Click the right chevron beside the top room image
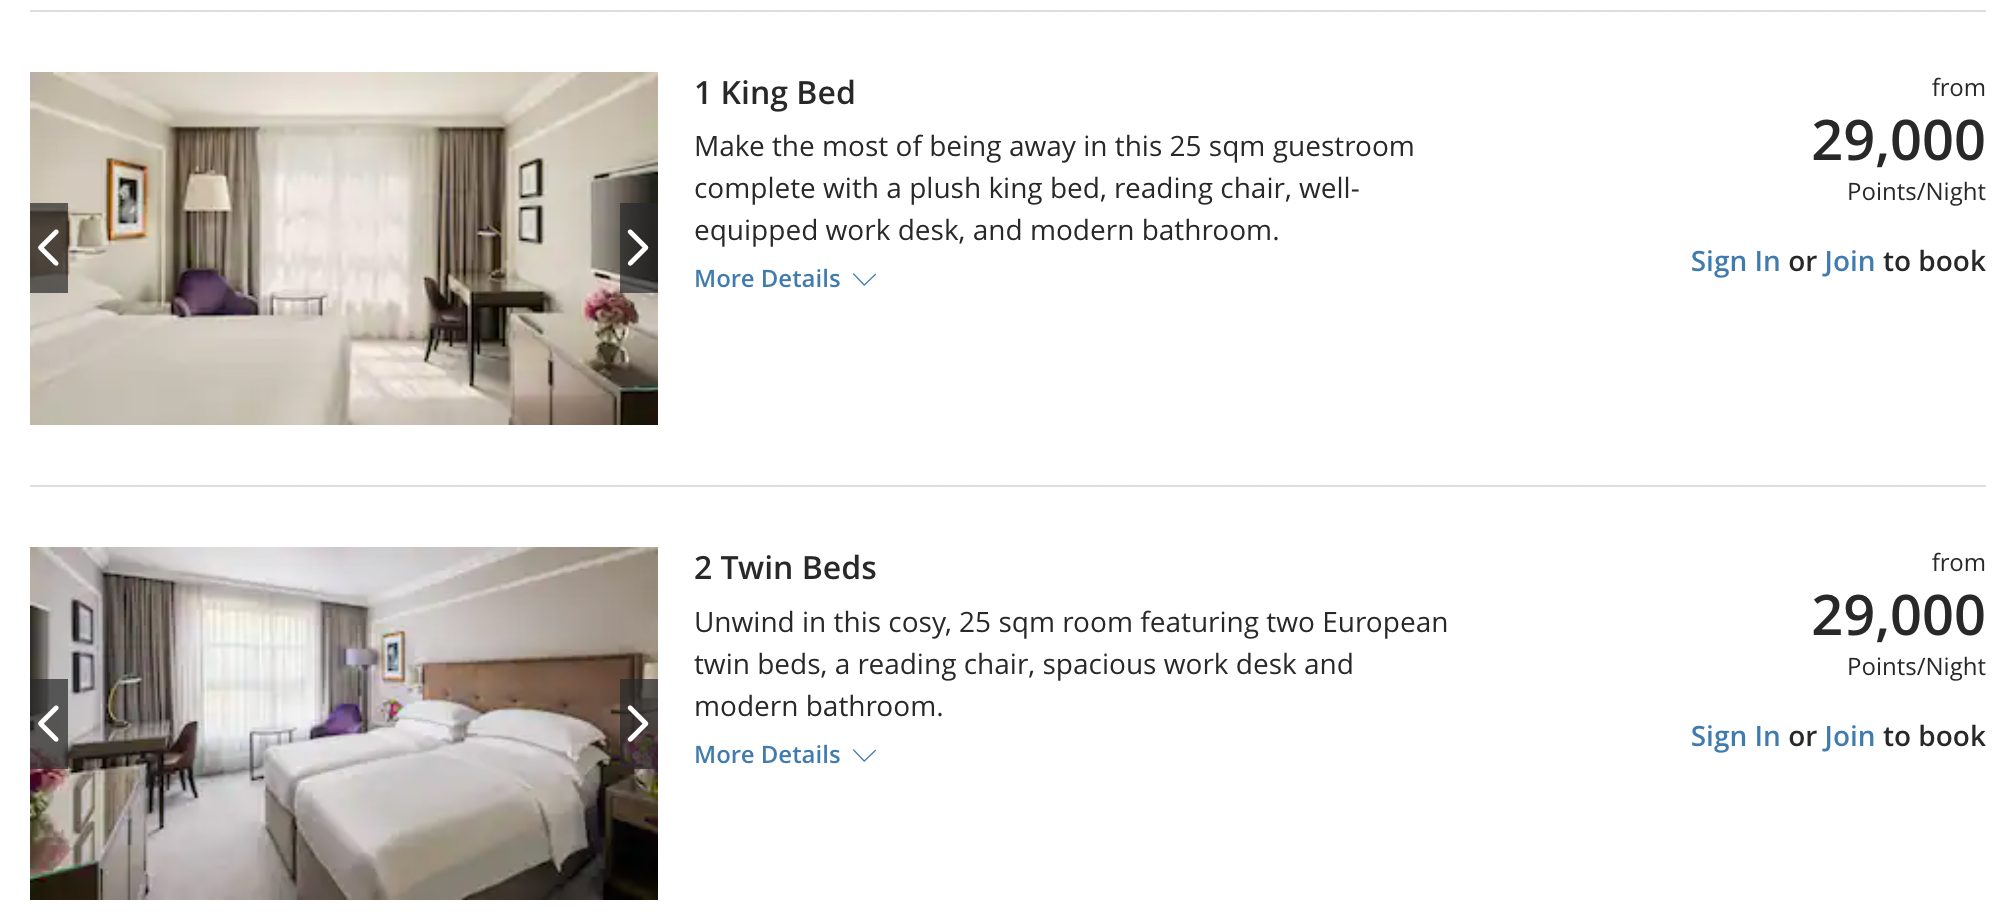This screenshot has height=918, width=2006. [x=637, y=247]
